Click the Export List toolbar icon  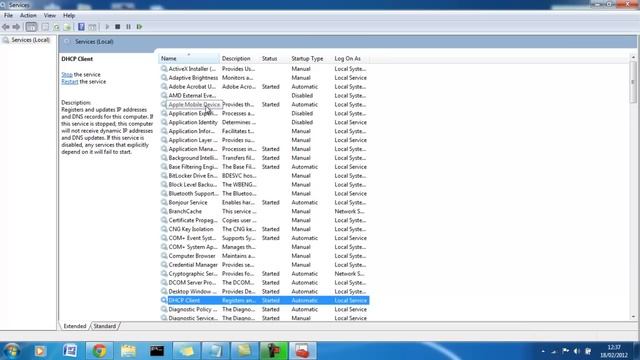click(x=67, y=27)
